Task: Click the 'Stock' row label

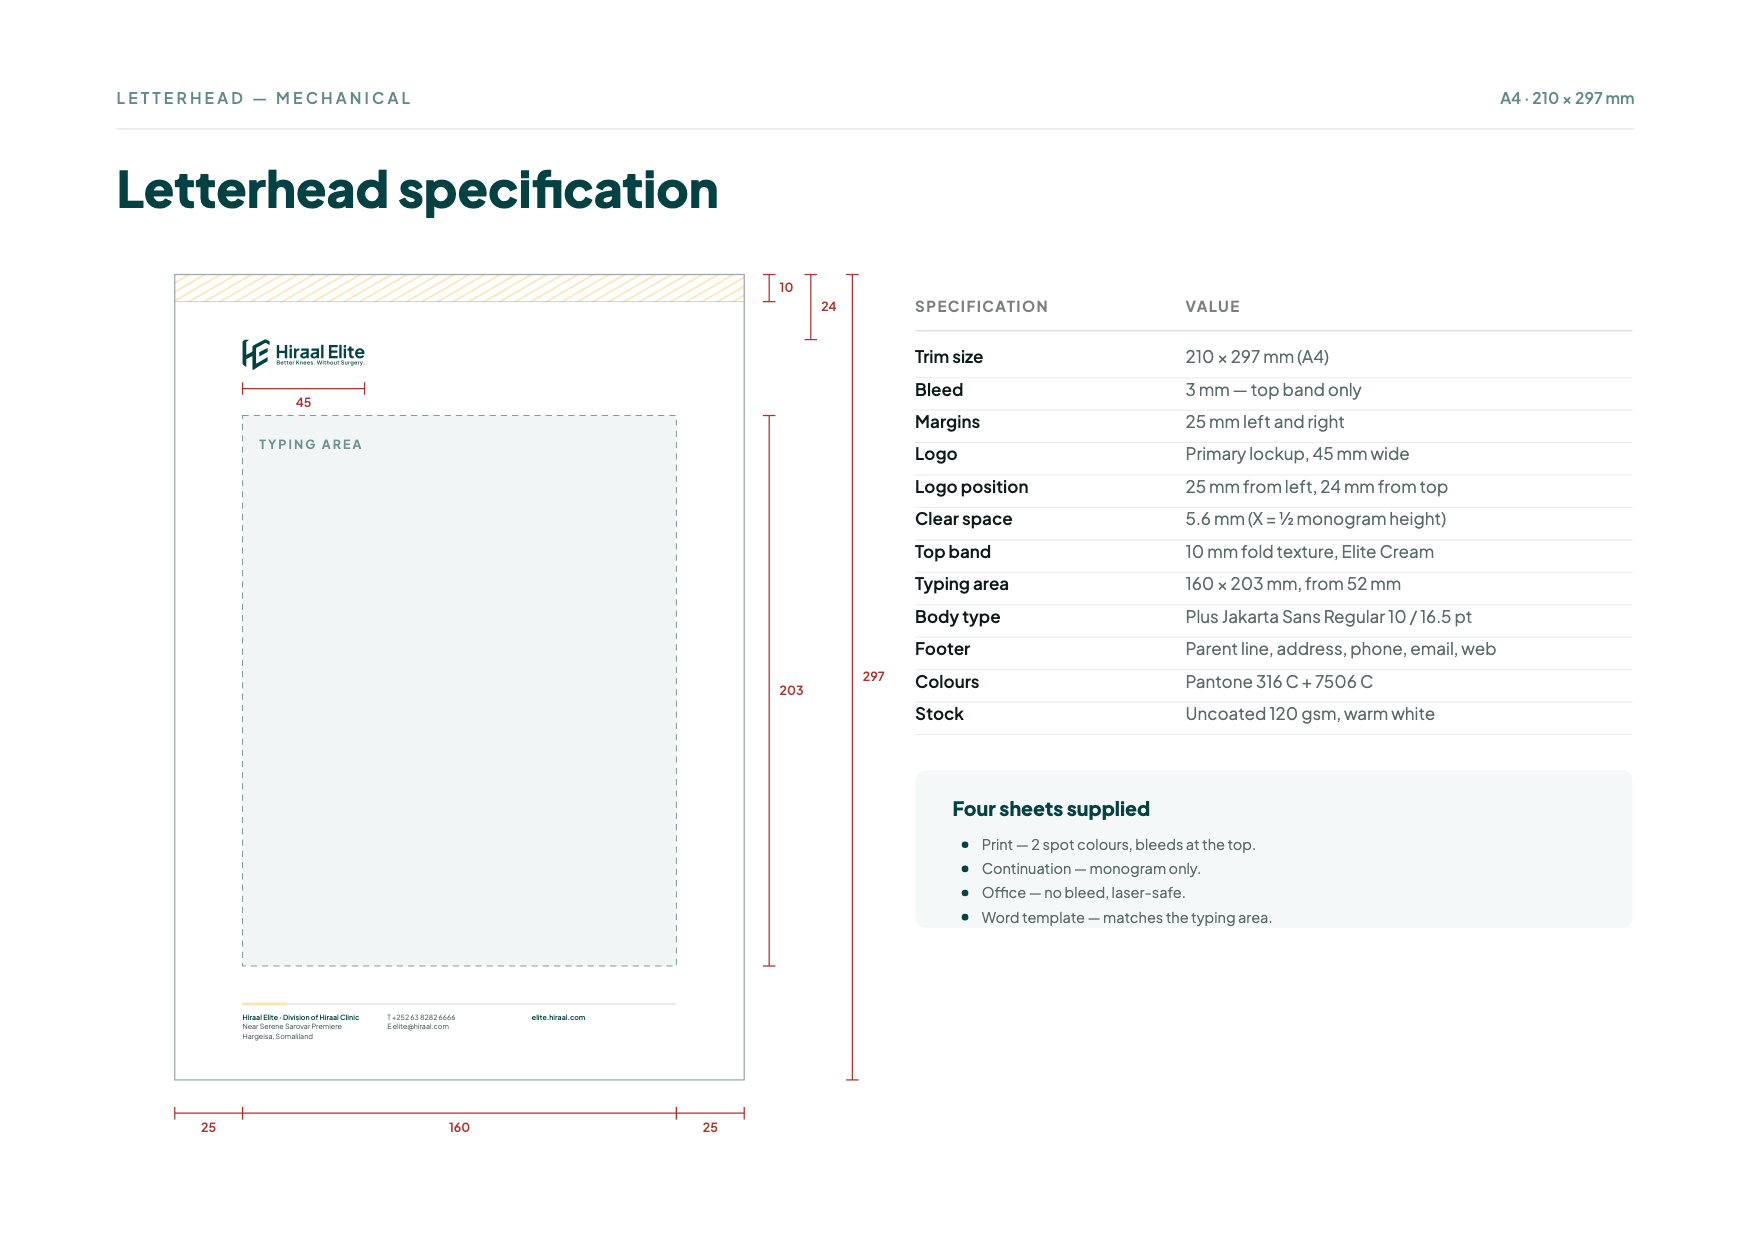Action: point(939,714)
